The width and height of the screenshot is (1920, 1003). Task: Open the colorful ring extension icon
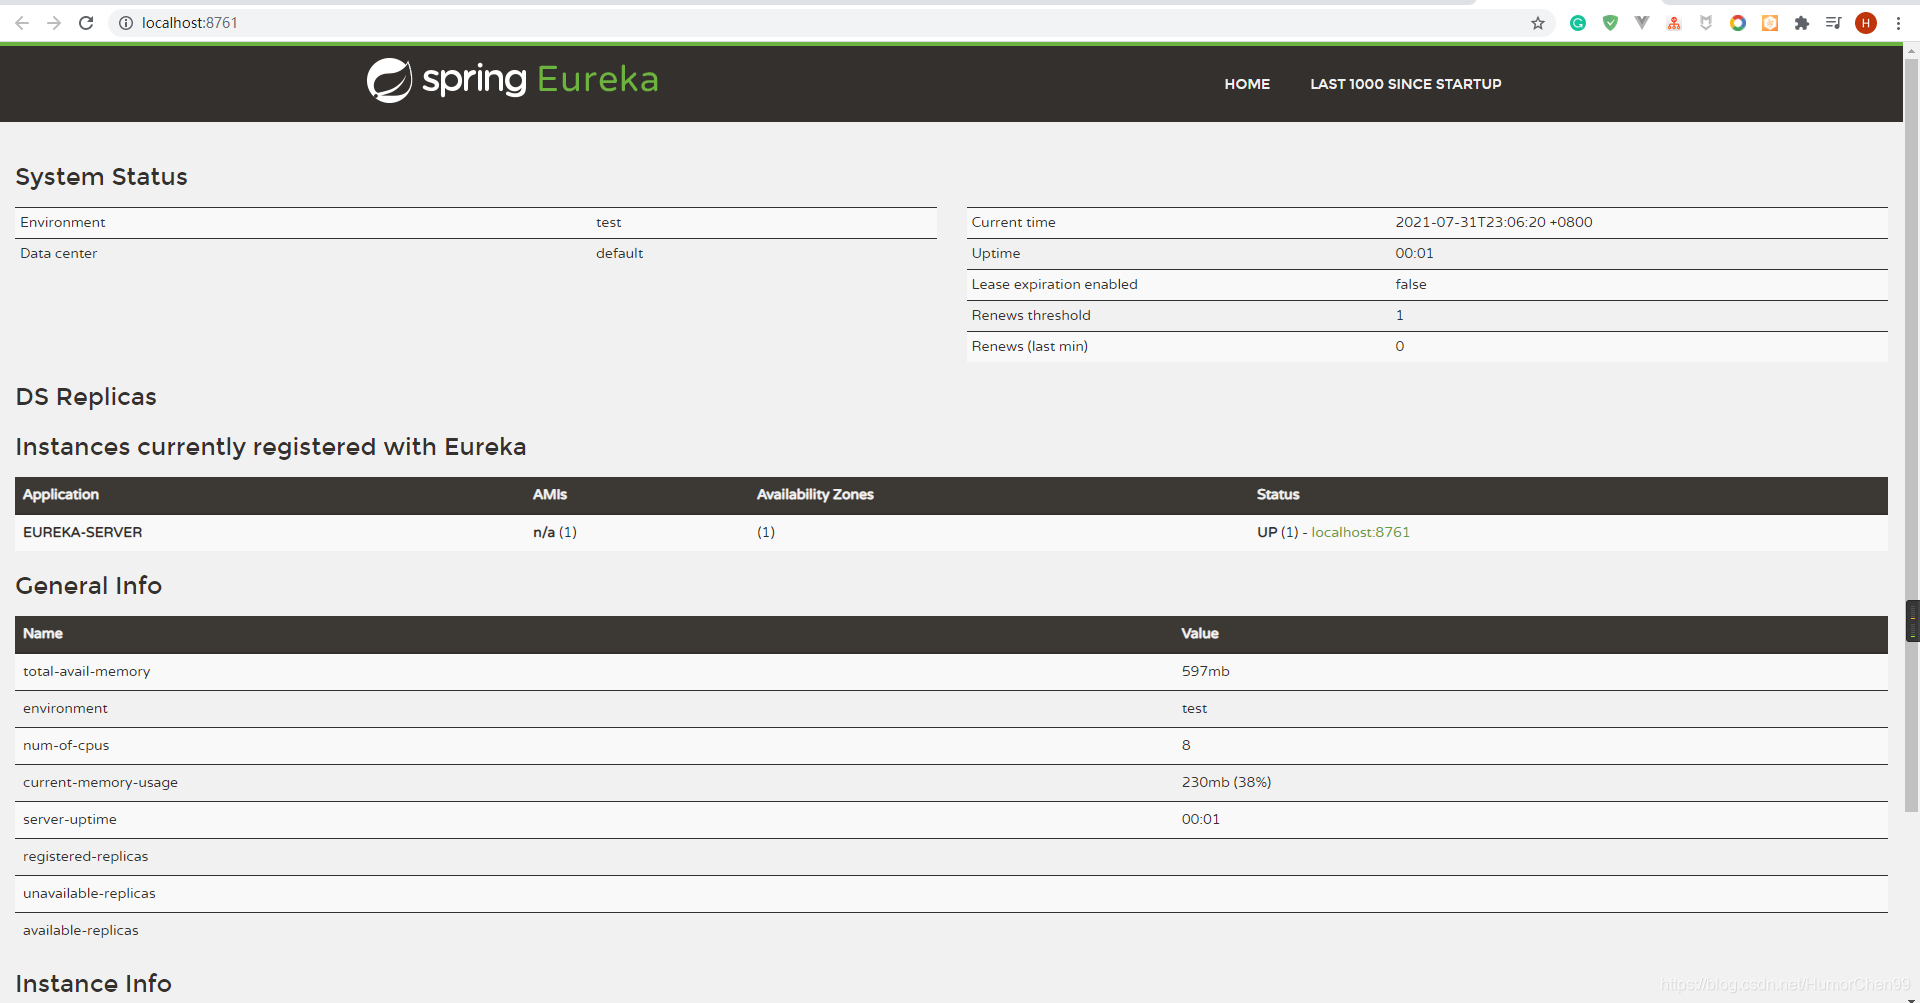pyautogui.click(x=1738, y=23)
